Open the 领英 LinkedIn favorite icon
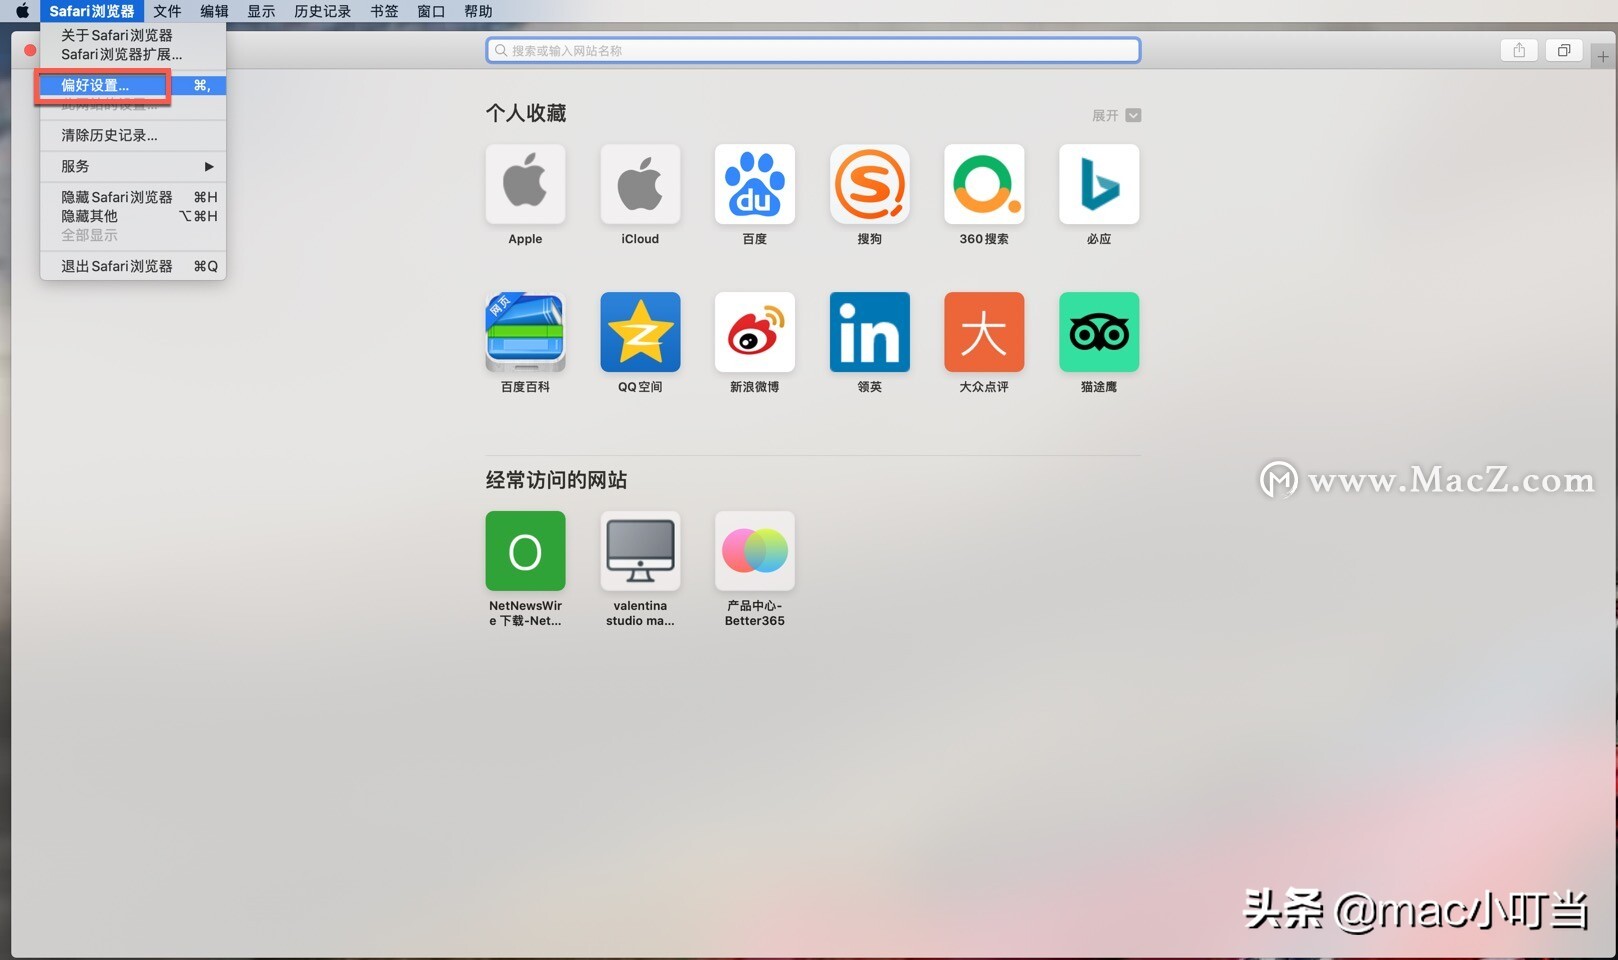The height and width of the screenshot is (960, 1618). click(x=868, y=332)
